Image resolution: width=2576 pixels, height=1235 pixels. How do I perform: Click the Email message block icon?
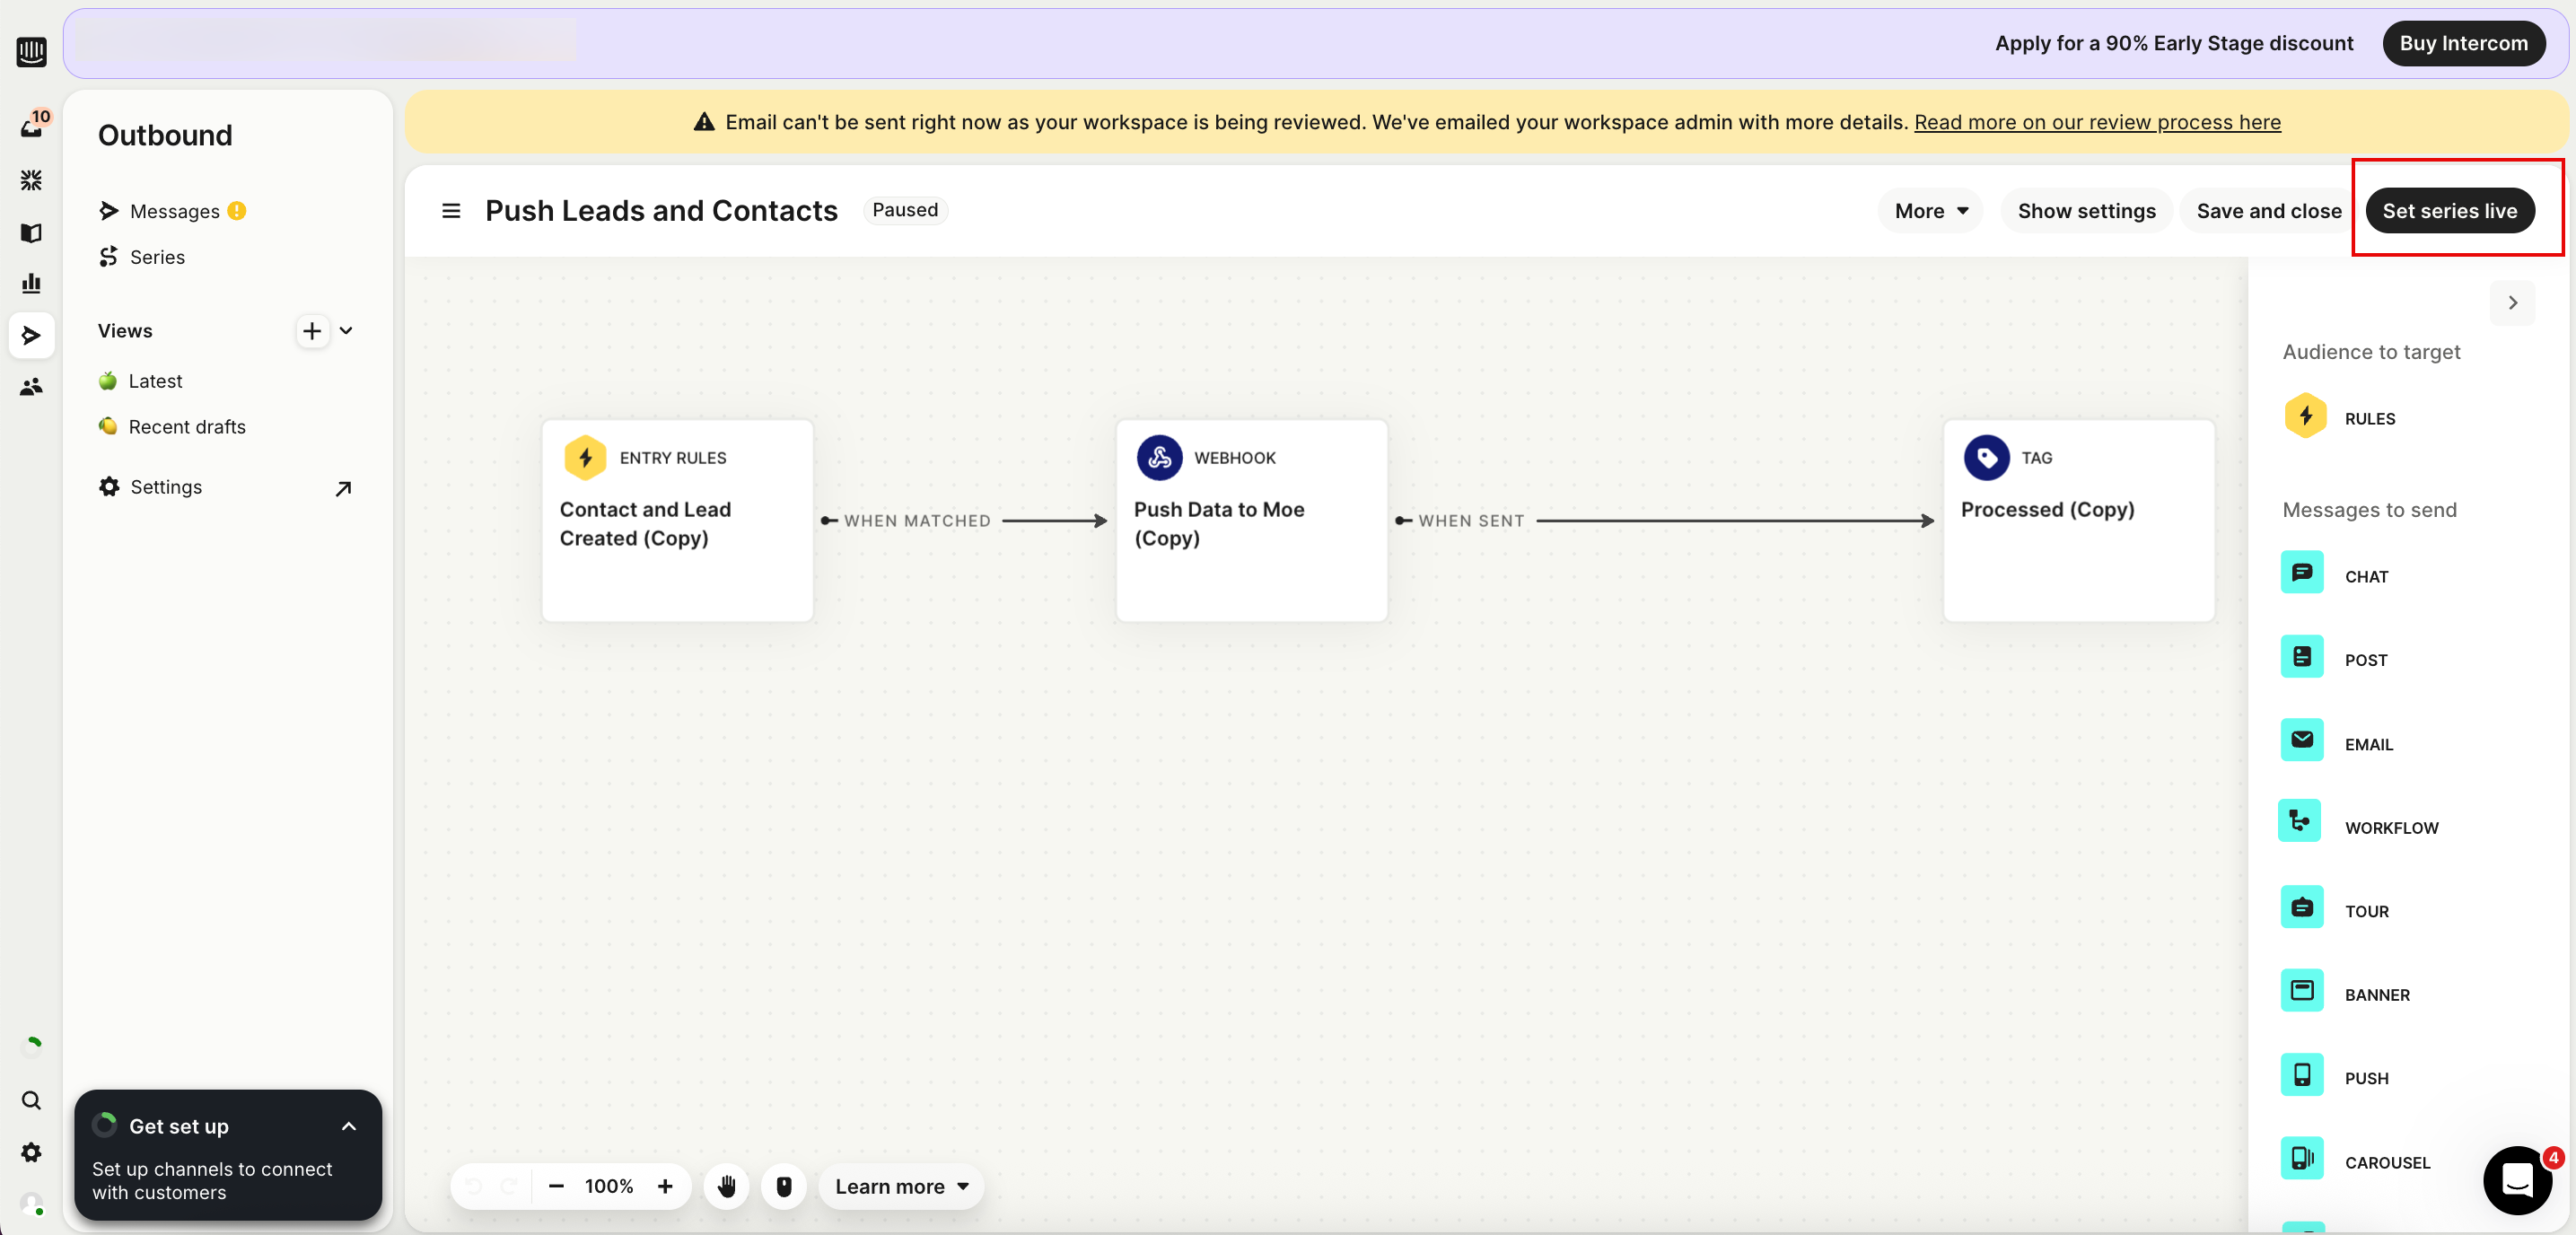2302,741
